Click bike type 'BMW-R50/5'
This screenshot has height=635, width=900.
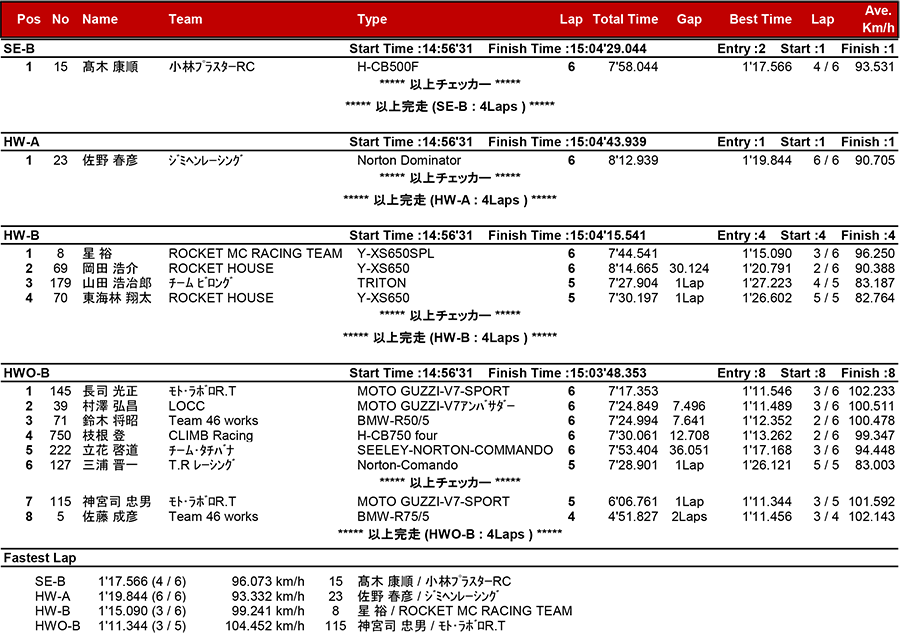(x=393, y=421)
